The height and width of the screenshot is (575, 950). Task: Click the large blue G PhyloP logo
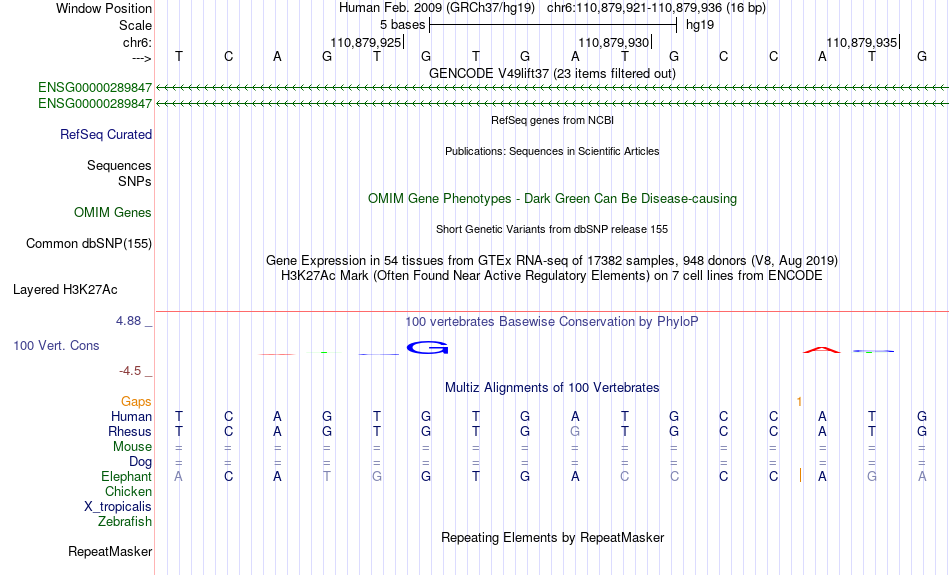[427, 348]
